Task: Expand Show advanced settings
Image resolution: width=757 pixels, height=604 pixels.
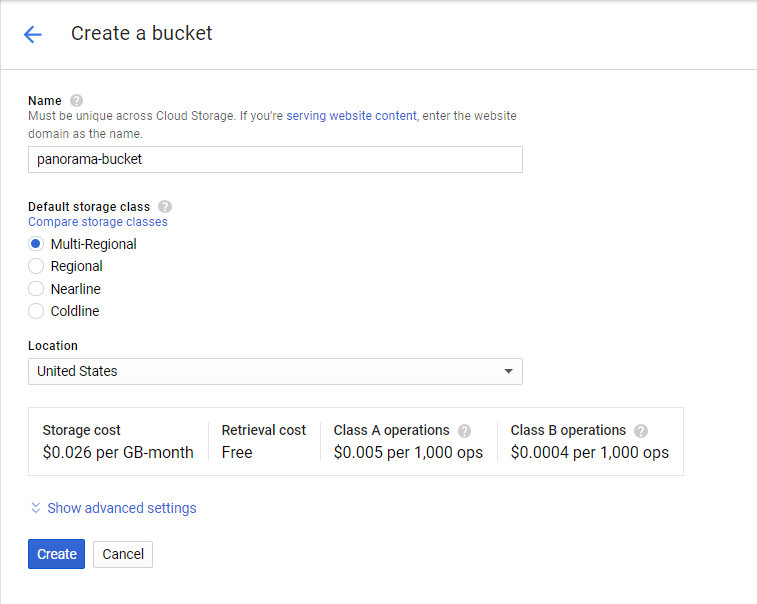Action: [121, 508]
